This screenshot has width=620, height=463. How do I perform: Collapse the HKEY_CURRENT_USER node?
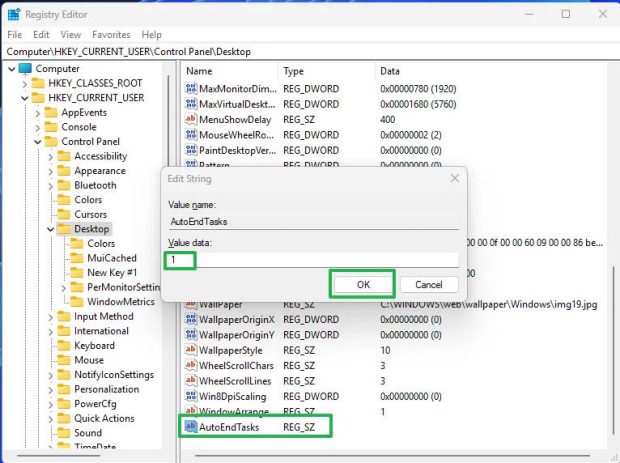[x=25, y=98]
